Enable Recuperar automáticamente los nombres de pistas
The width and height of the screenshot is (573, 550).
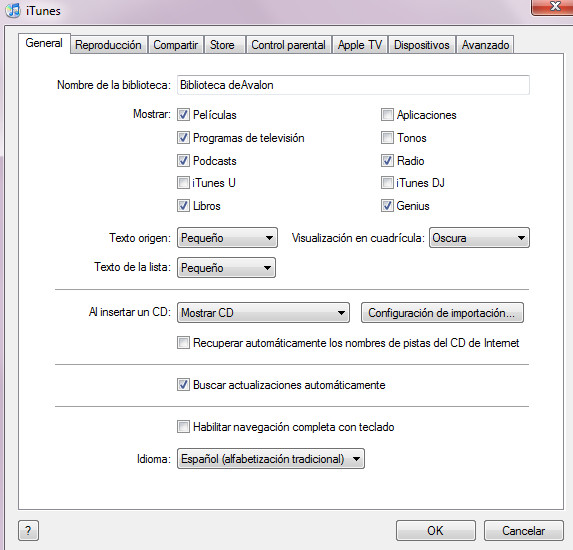183,343
